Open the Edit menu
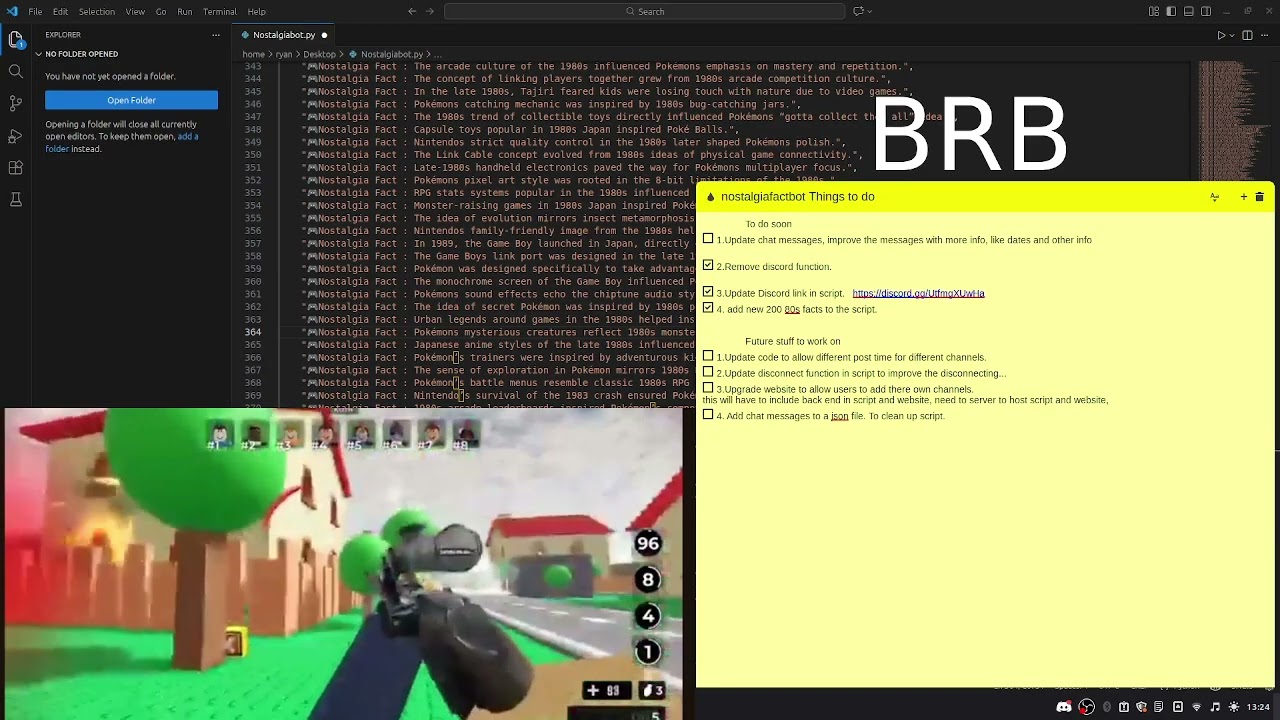This screenshot has height=720, width=1280. coord(60,11)
